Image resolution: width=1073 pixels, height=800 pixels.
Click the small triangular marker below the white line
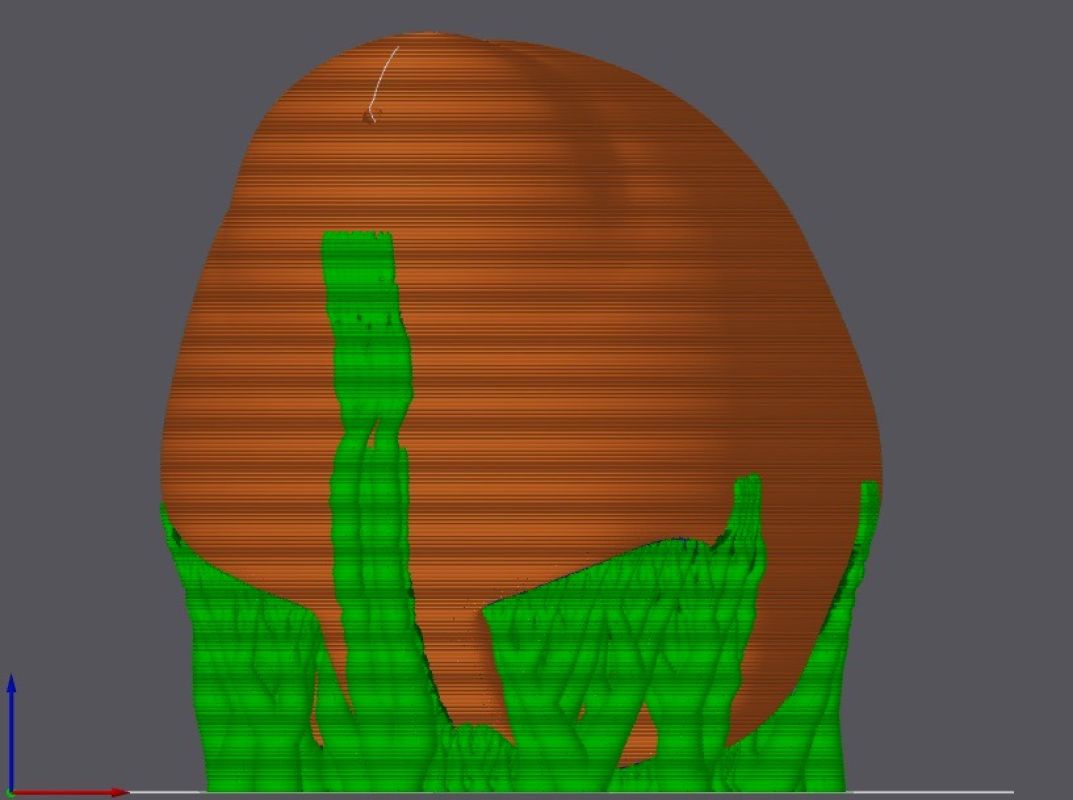click(x=368, y=117)
